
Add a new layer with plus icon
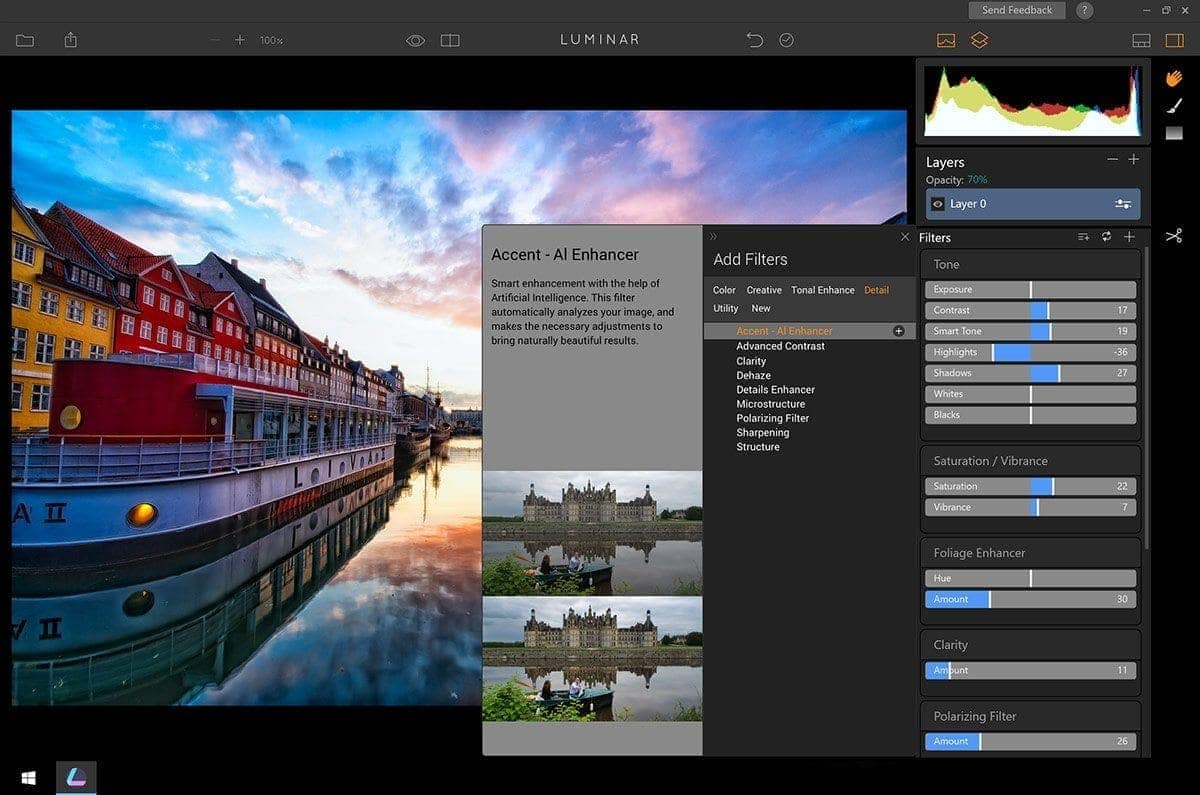pos(1133,160)
